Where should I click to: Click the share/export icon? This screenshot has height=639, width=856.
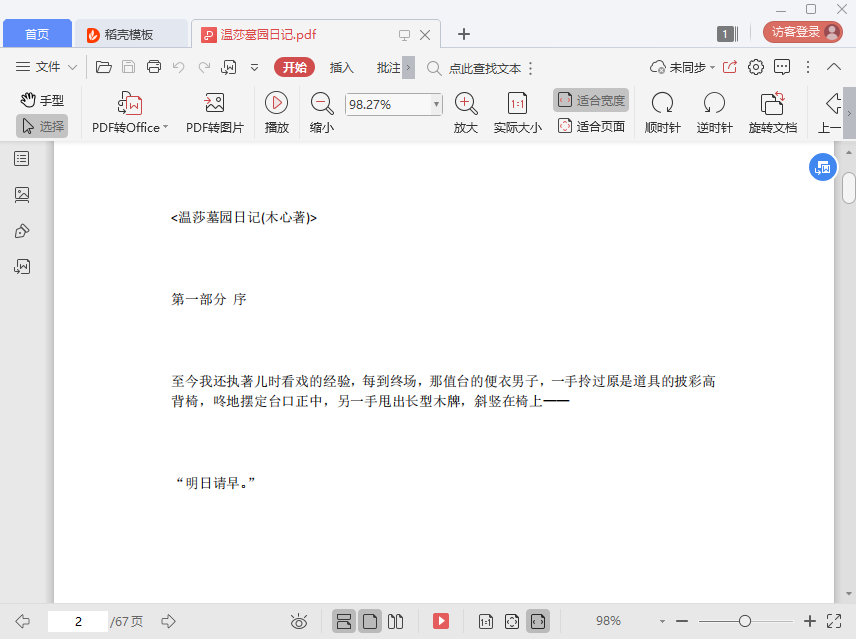coord(730,67)
